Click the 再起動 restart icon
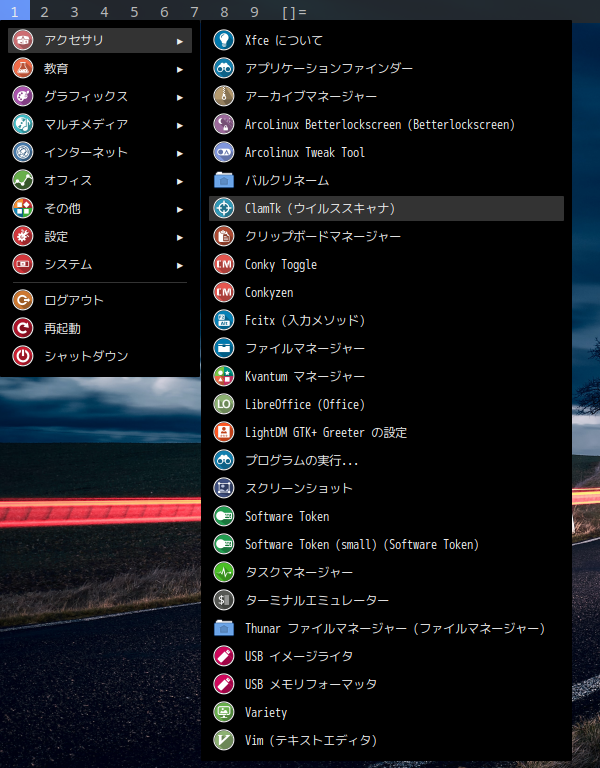600x768 pixels. (23, 328)
